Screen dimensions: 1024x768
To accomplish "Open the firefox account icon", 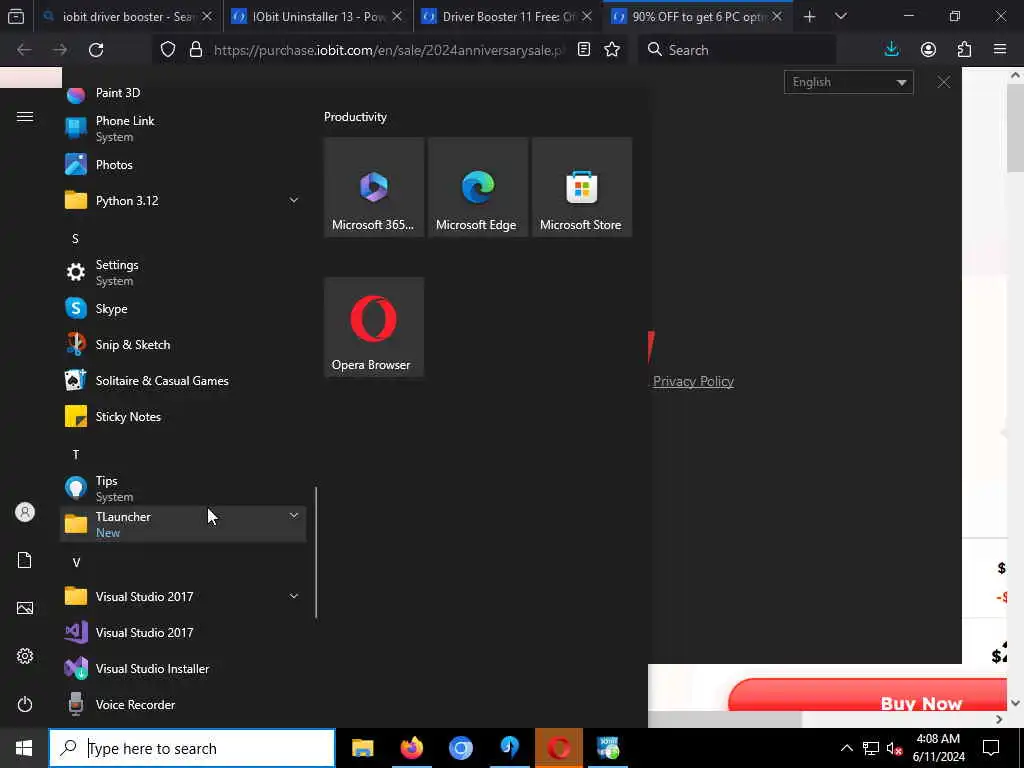I will click(928, 50).
